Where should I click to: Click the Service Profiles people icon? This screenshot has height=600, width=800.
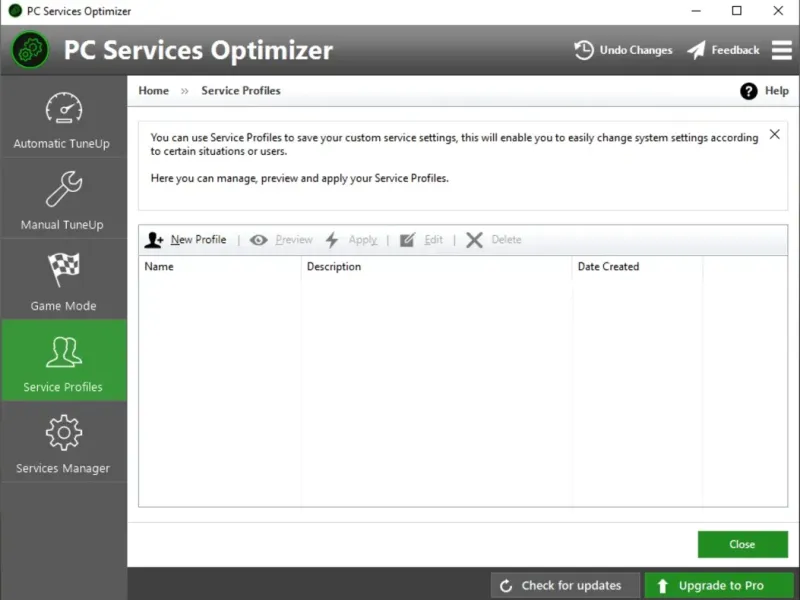[64, 352]
